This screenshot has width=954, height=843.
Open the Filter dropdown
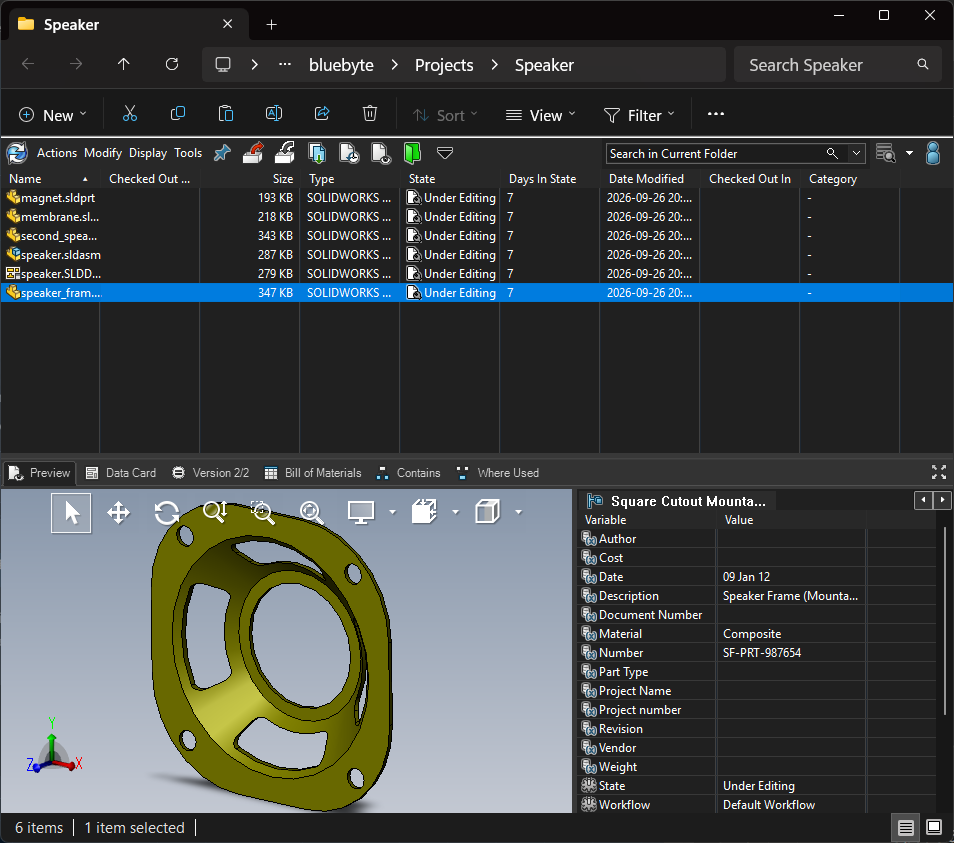coord(639,115)
